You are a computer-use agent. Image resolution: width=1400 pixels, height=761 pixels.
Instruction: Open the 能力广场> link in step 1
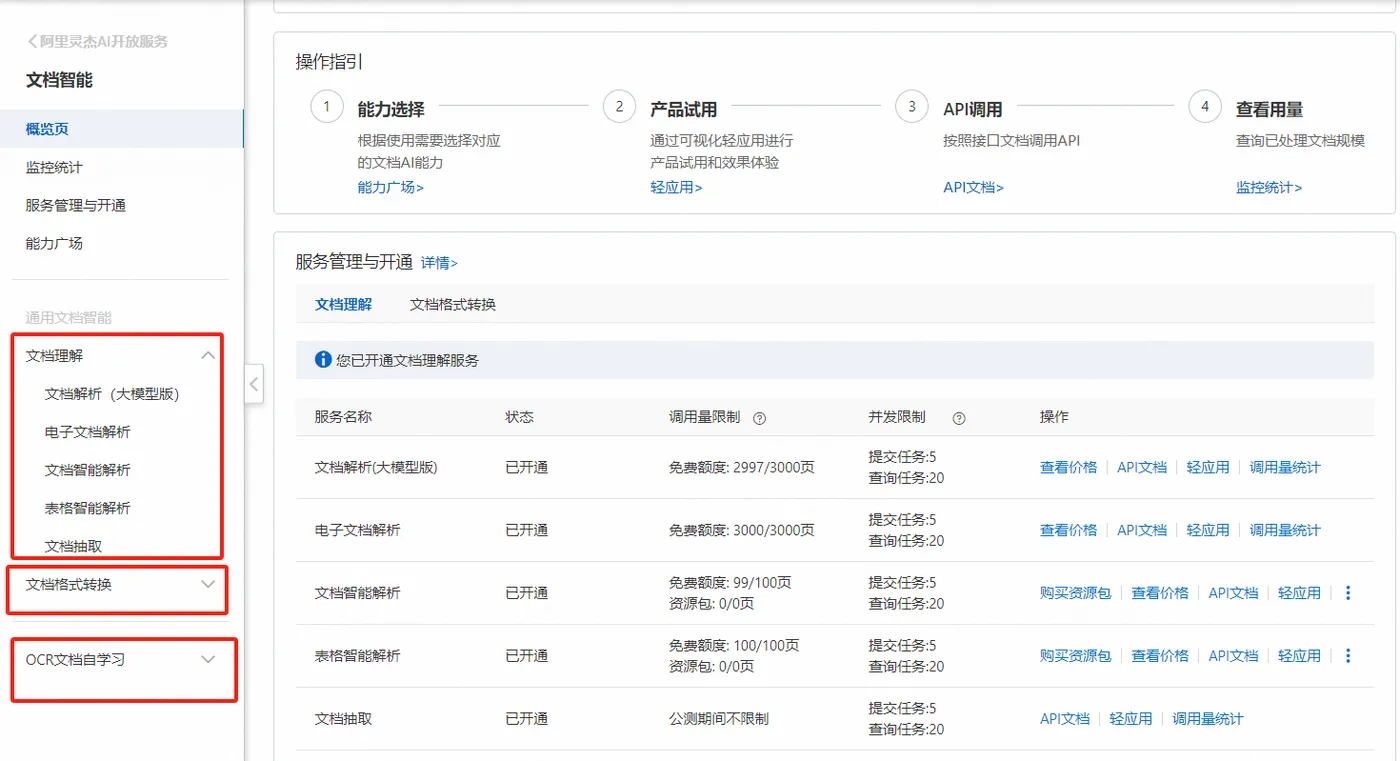pyautogui.click(x=391, y=187)
